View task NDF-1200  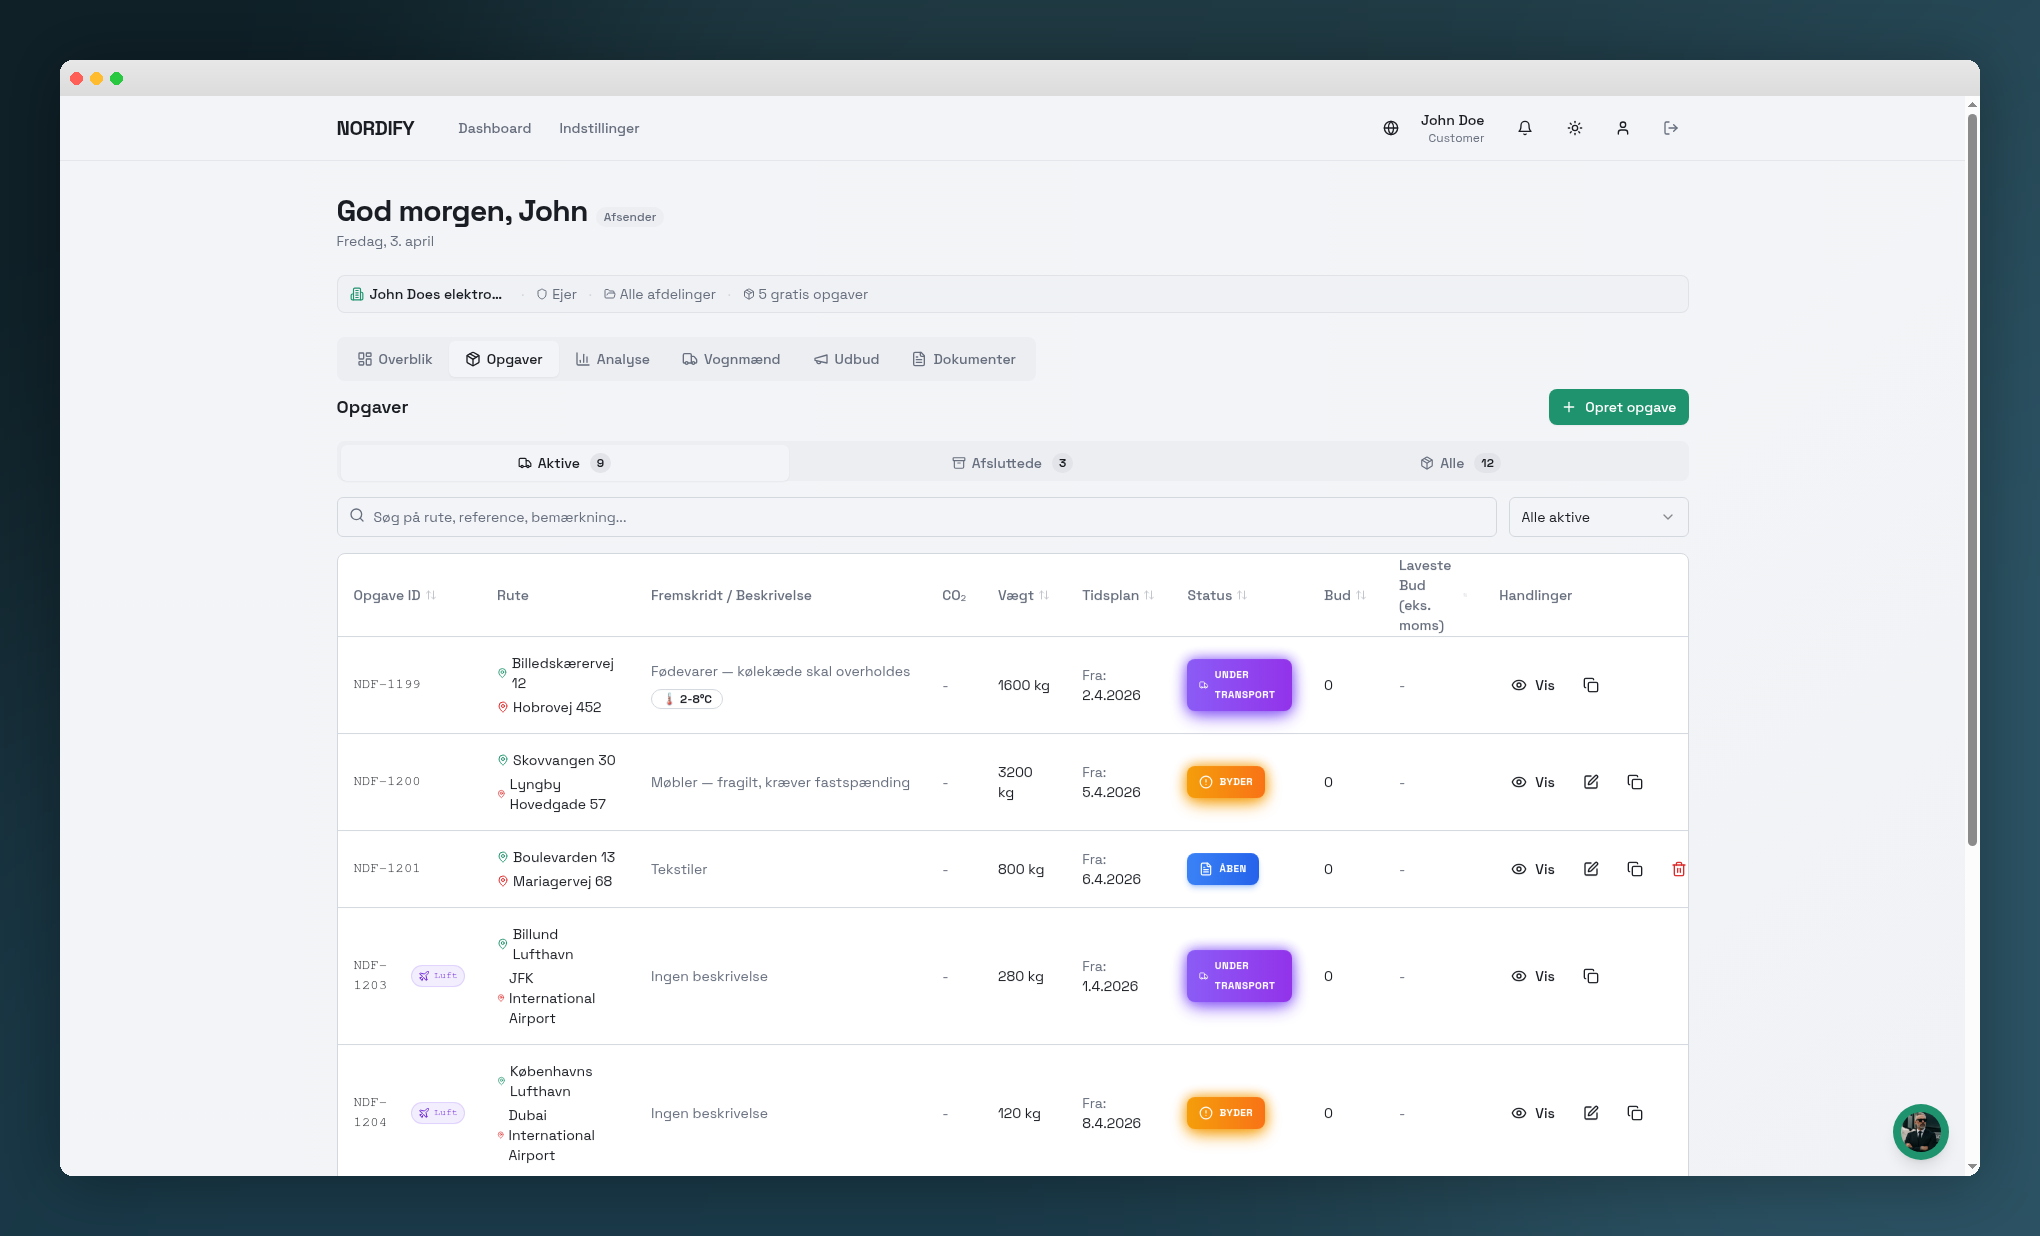point(1533,782)
